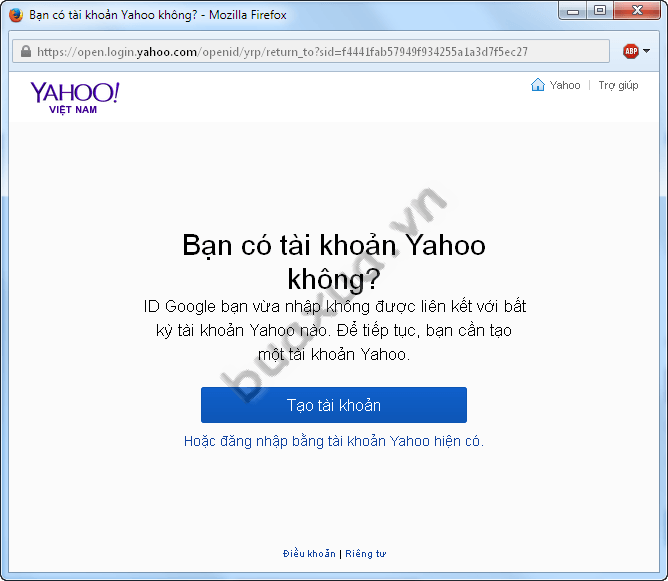Click the heading Bạn có tài khoản Yahoo không?
The width and height of the screenshot is (668, 581).
334,262
